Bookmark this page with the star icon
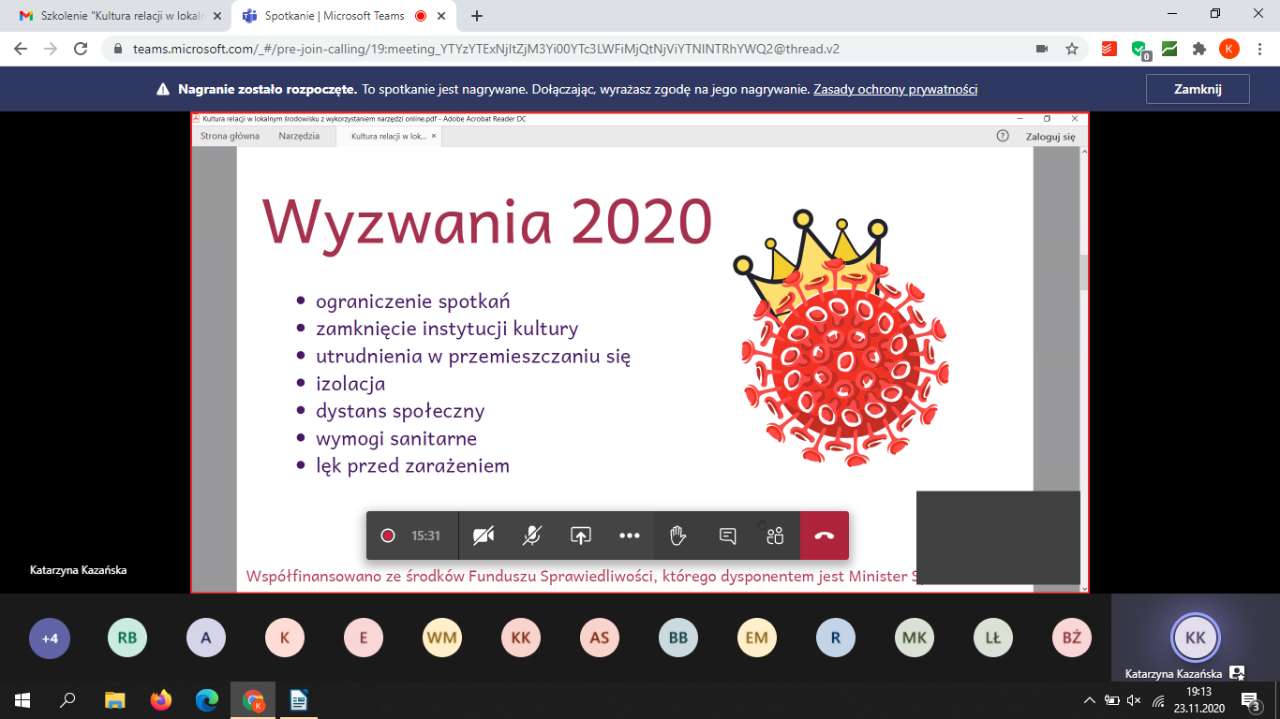 1072,48
